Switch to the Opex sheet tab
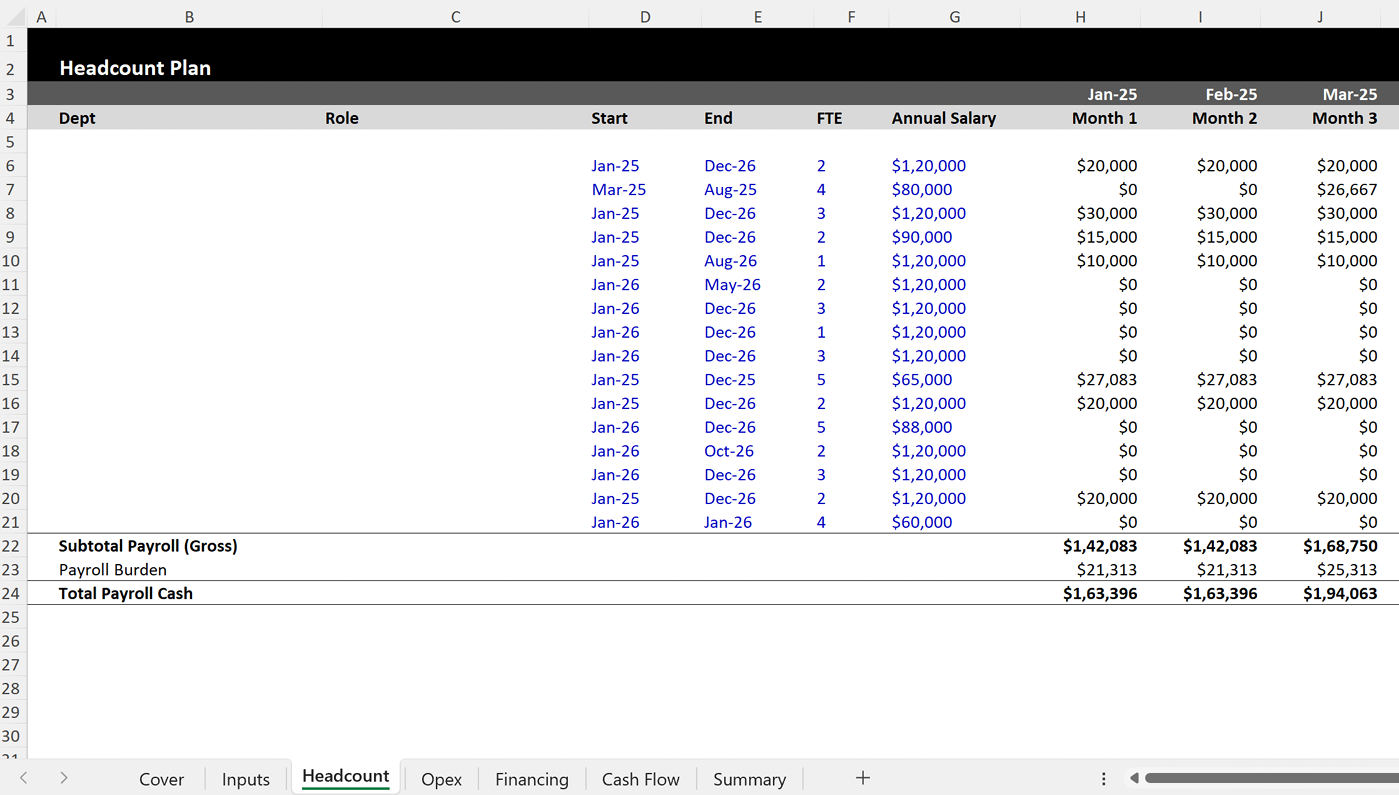 tap(440, 779)
